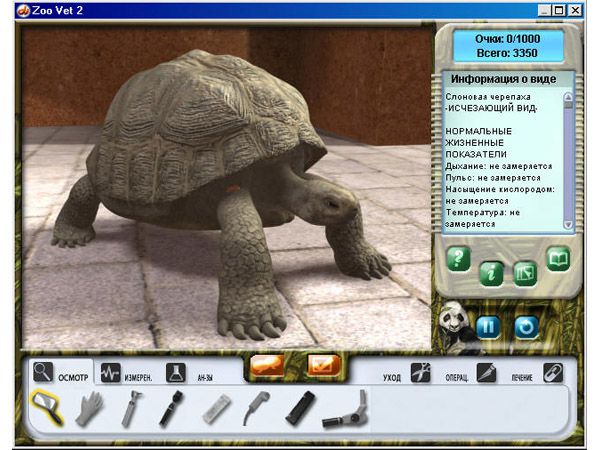
Task: Select the magnifying glass examination tool
Action: (x=47, y=408)
